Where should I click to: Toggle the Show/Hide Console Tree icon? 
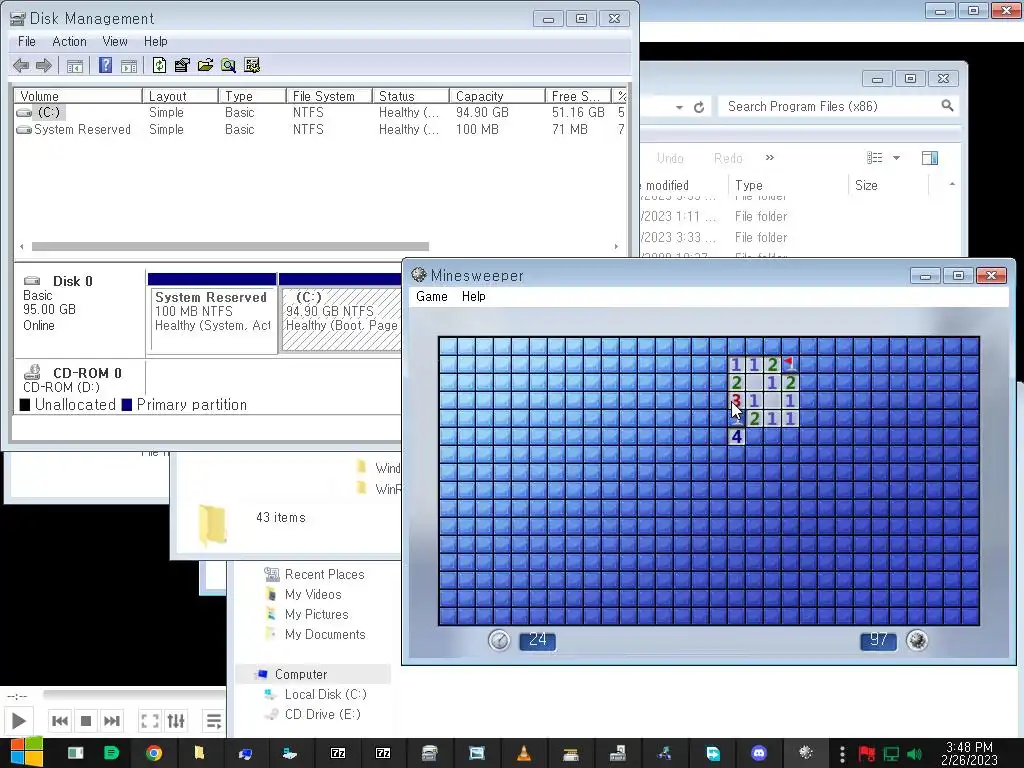tap(75, 65)
